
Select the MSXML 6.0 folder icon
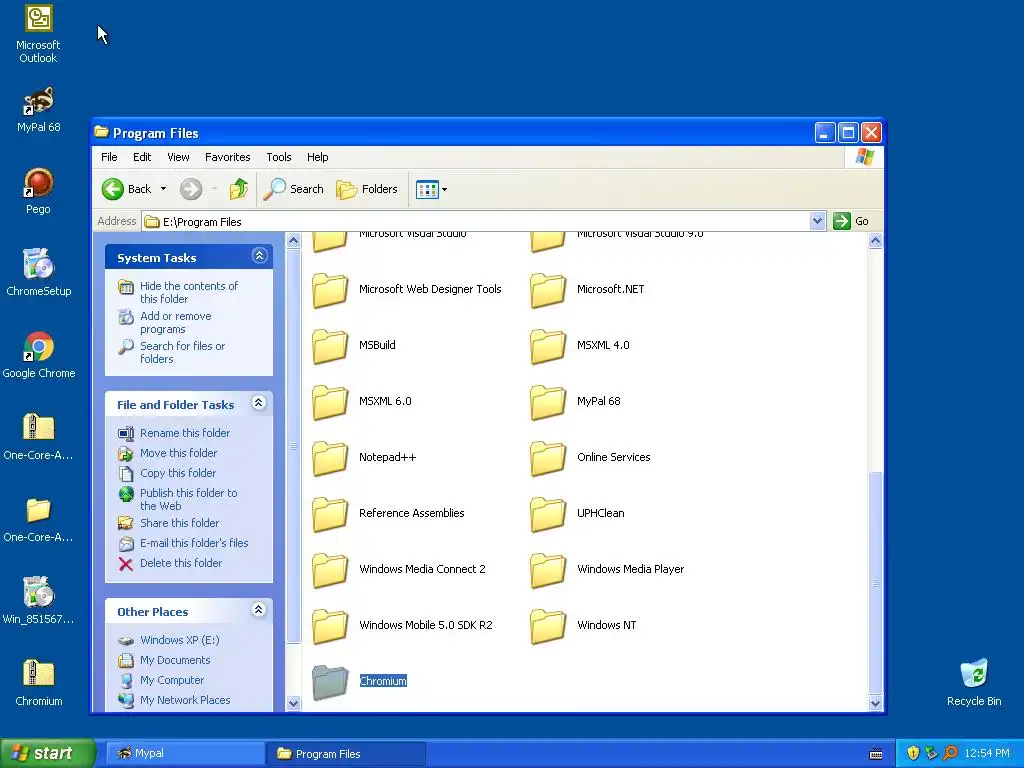[x=330, y=402]
